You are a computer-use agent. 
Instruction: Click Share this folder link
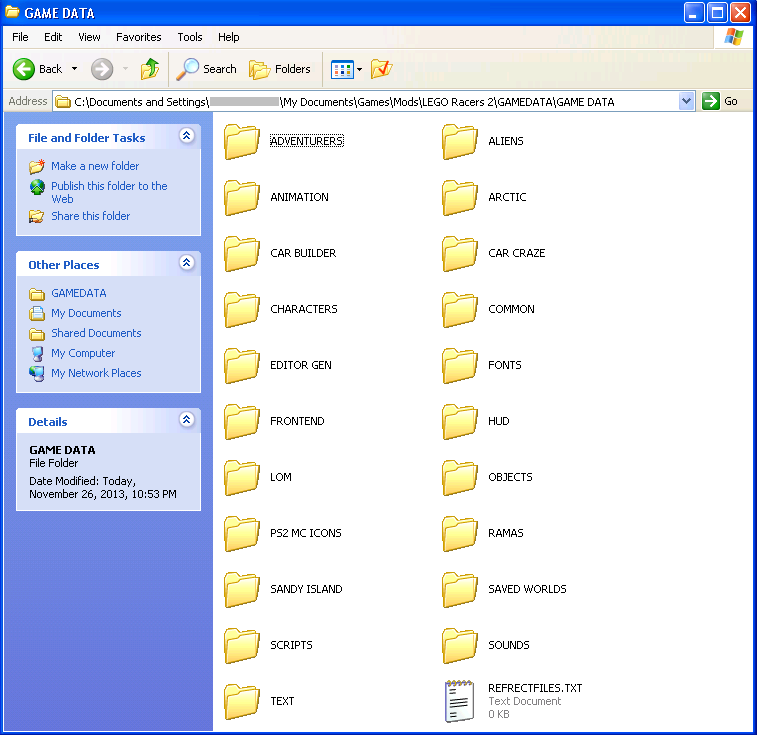point(91,216)
